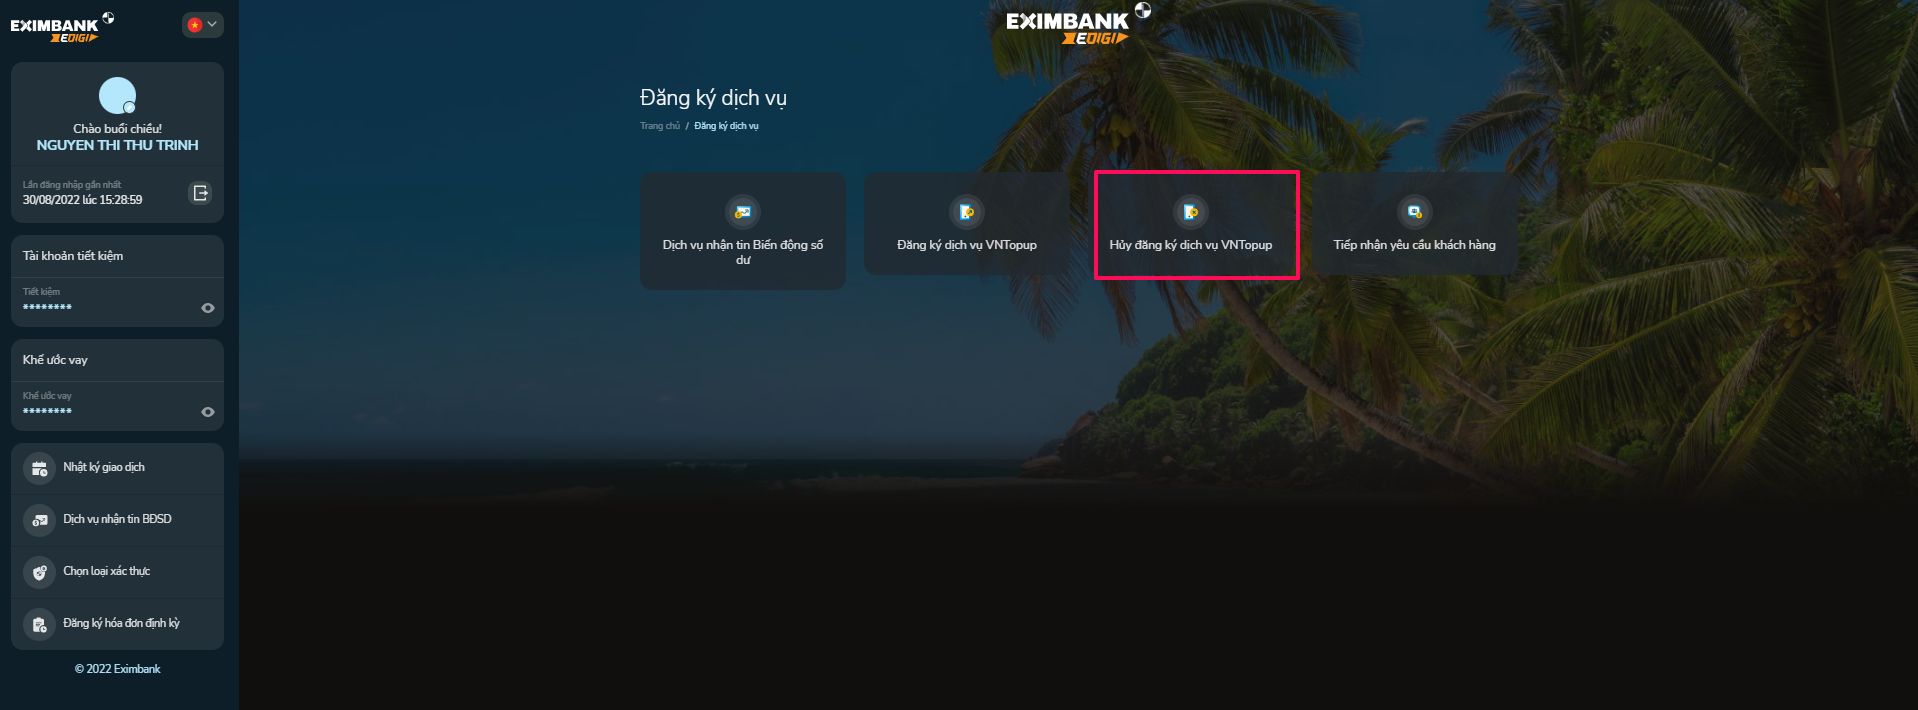Open the Hủy đăng ký dịch vụ VNTopup card
1918x710 pixels.
[1197, 225]
